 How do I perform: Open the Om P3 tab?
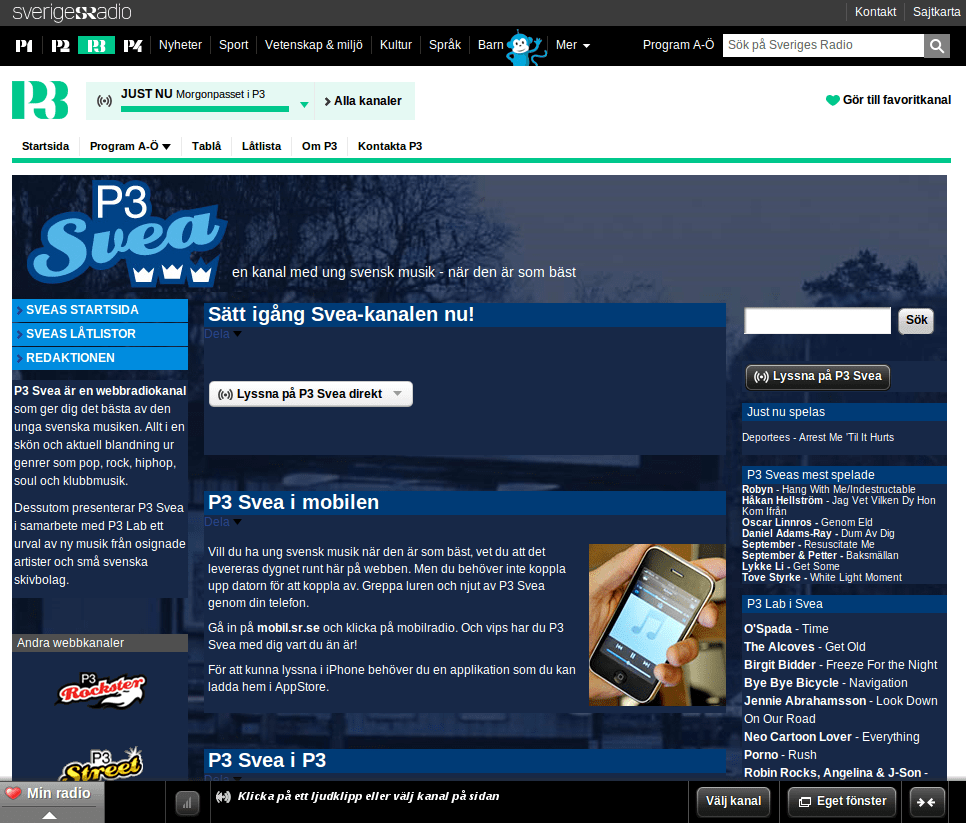(x=319, y=146)
